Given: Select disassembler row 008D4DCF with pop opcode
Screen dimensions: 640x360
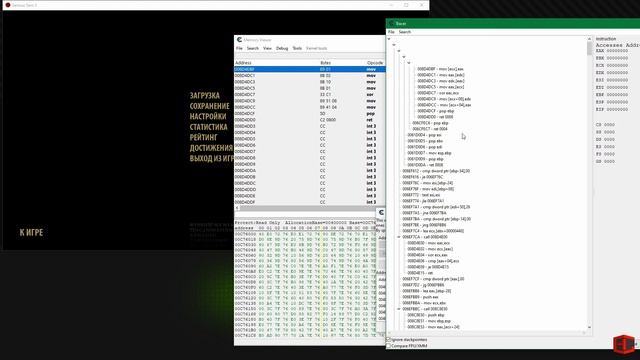Looking at the screenshot, I should 310,113.
